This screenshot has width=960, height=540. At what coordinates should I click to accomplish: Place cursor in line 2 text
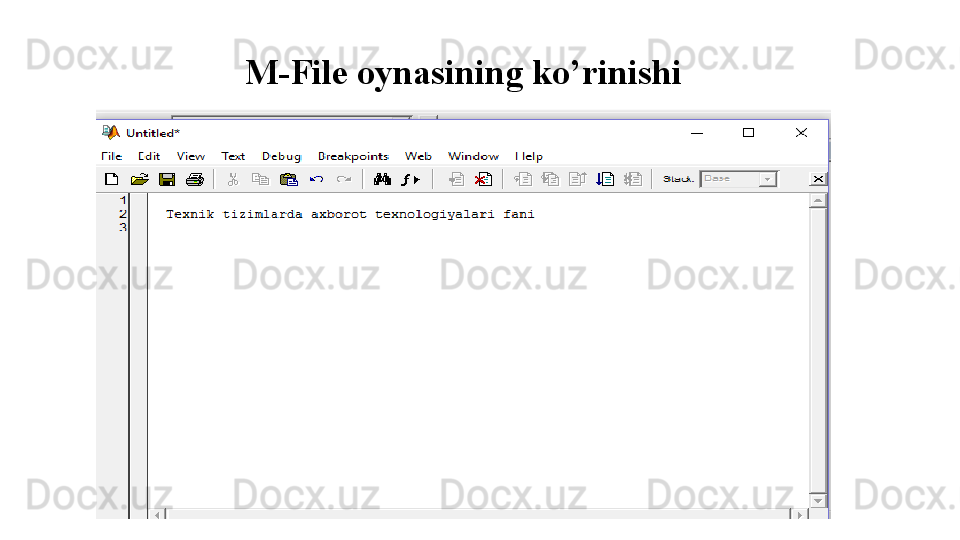(350, 214)
